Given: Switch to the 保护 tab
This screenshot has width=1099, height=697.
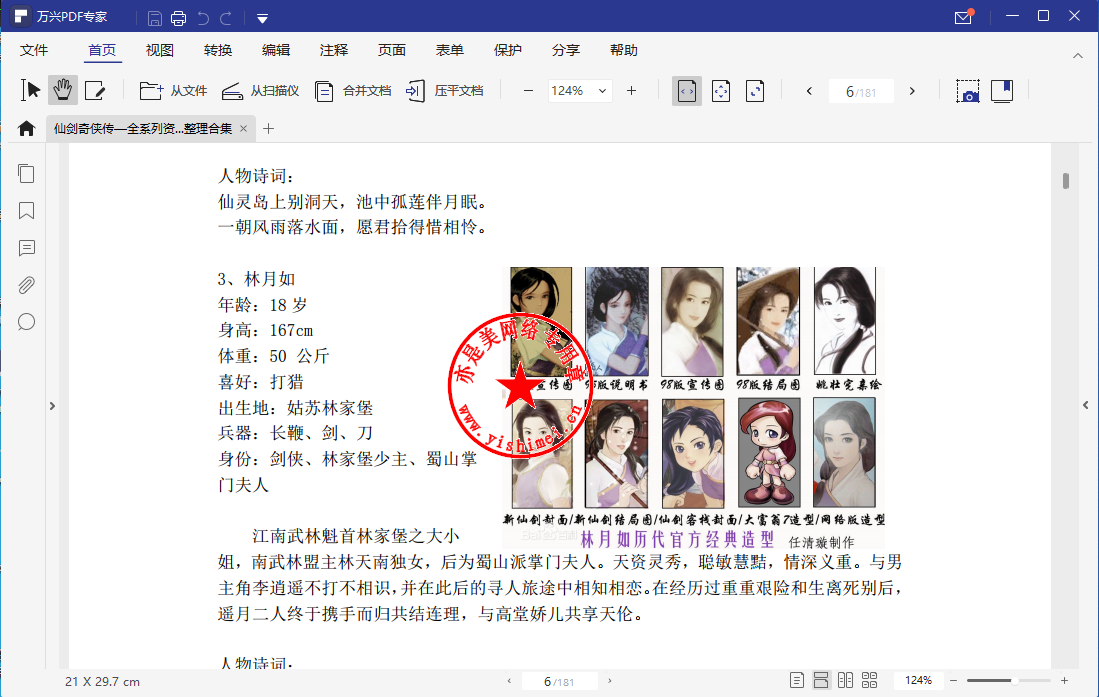Looking at the screenshot, I should 507,50.
